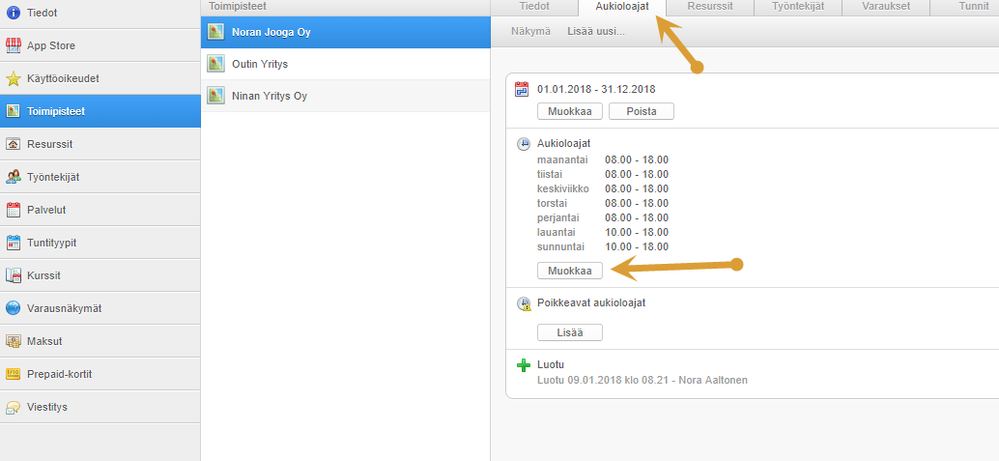Open the Varaukset tab
The height and width of the screenshot is (461, 999).
tap(886, 6)
